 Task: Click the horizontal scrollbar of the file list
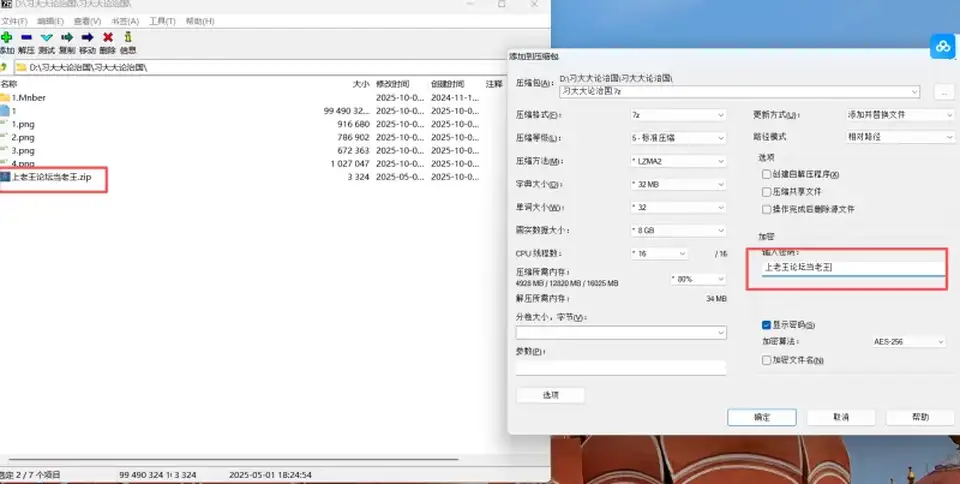233,459
